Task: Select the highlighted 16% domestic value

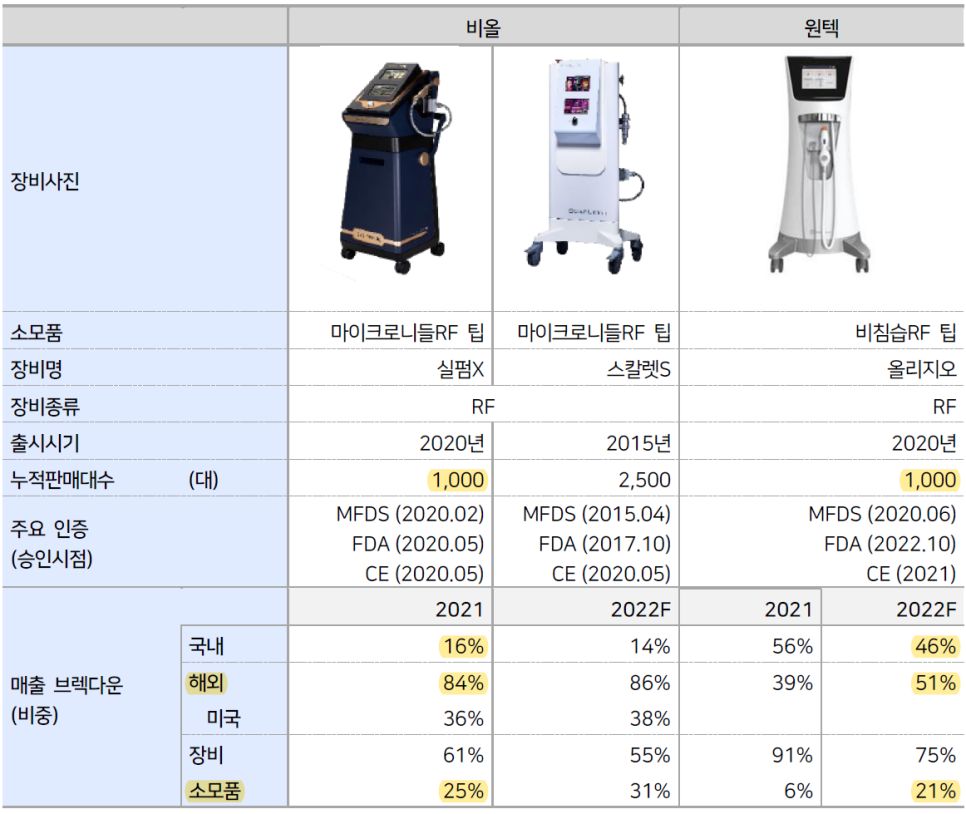Action: (463, 646)
